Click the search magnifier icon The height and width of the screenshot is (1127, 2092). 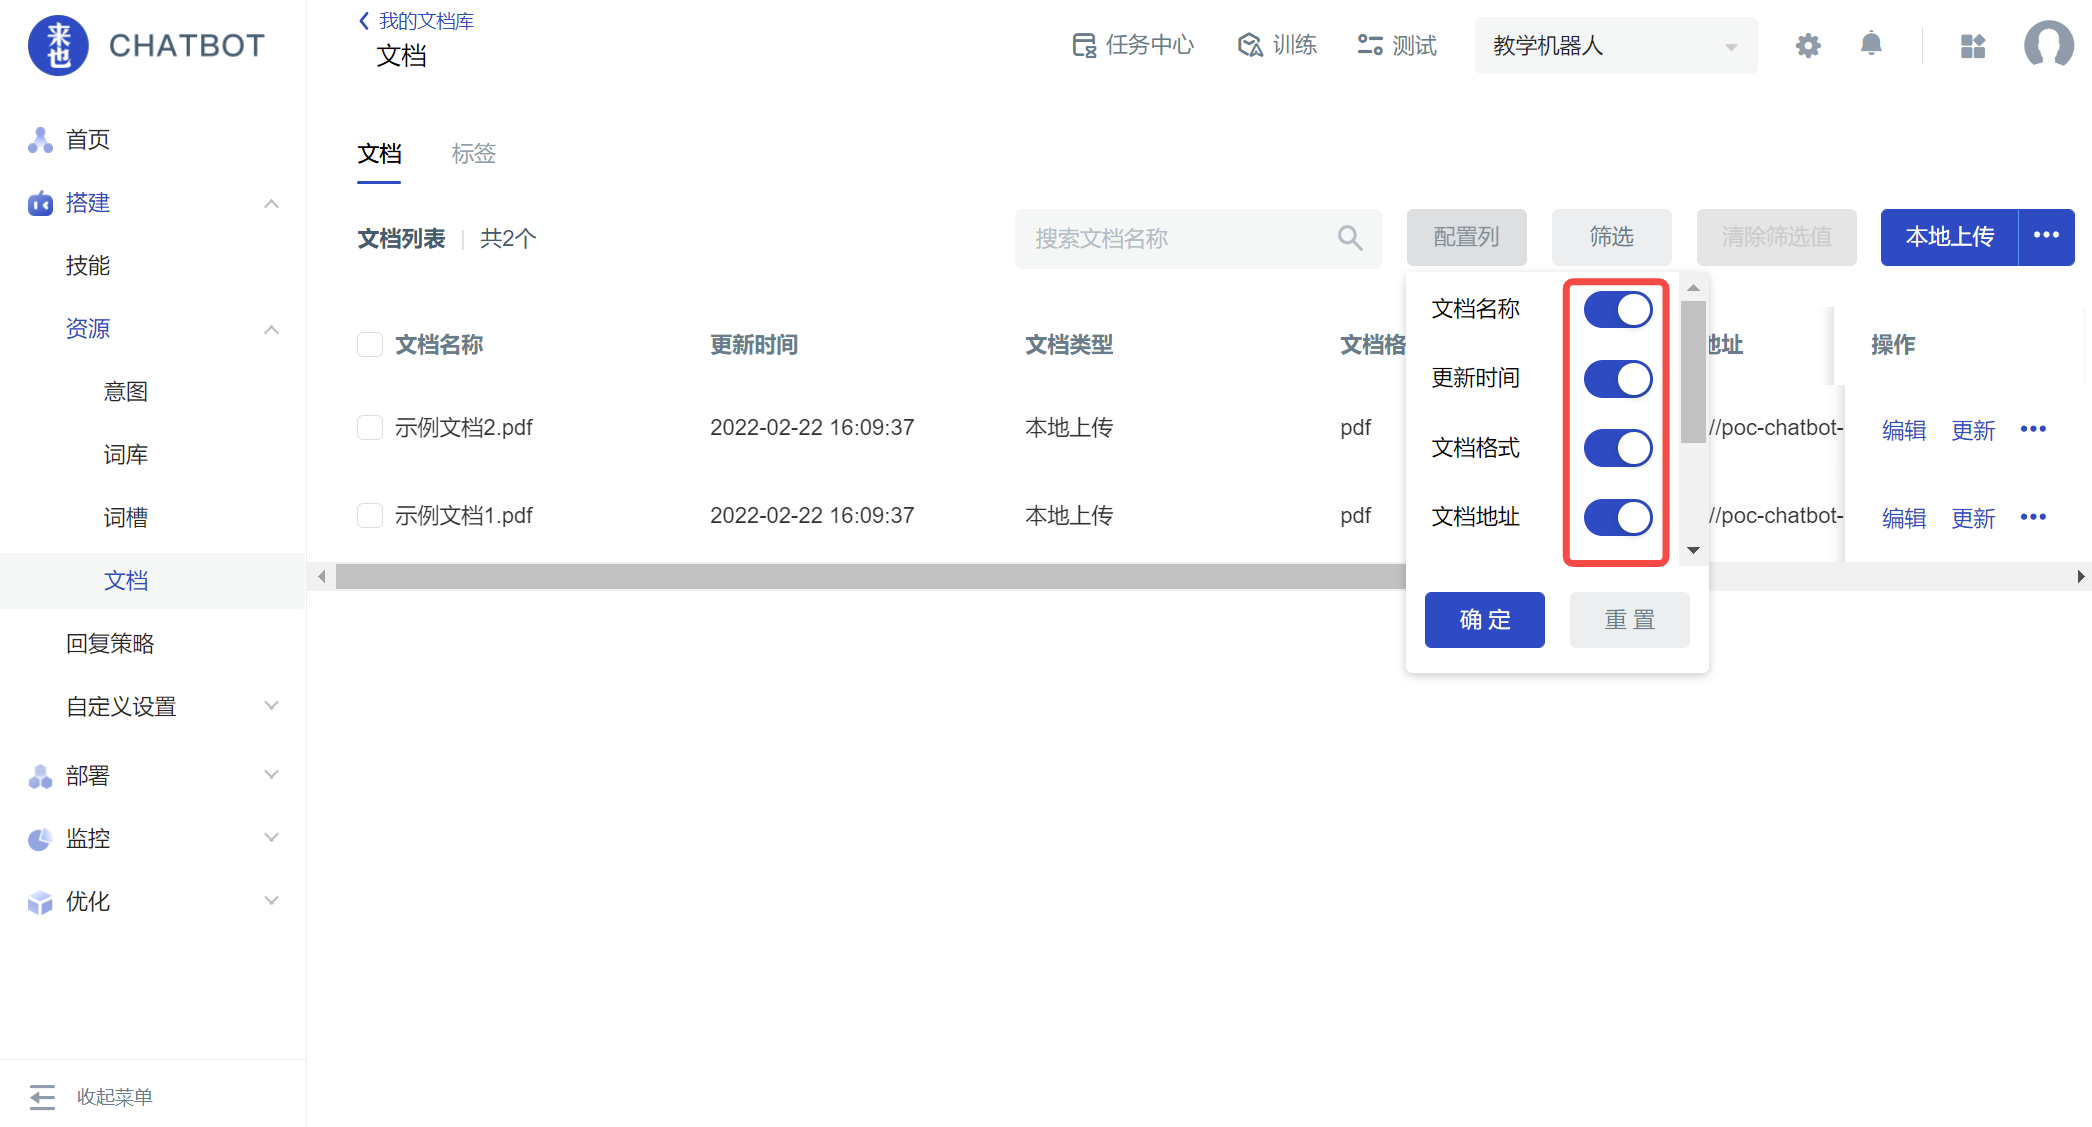click(1350, 238)
